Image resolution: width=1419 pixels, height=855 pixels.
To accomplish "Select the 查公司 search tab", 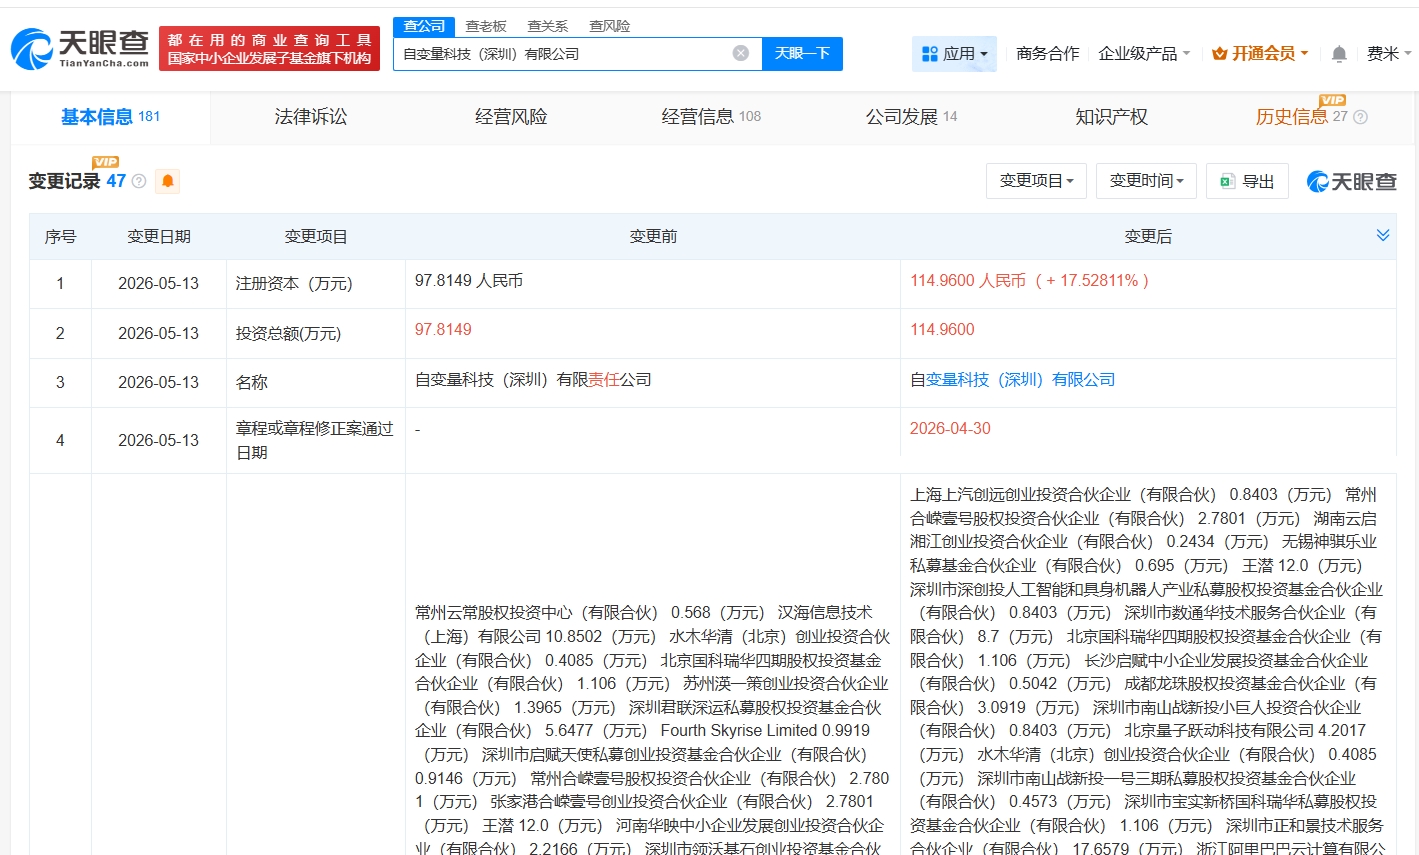I will tap(424, 26).
